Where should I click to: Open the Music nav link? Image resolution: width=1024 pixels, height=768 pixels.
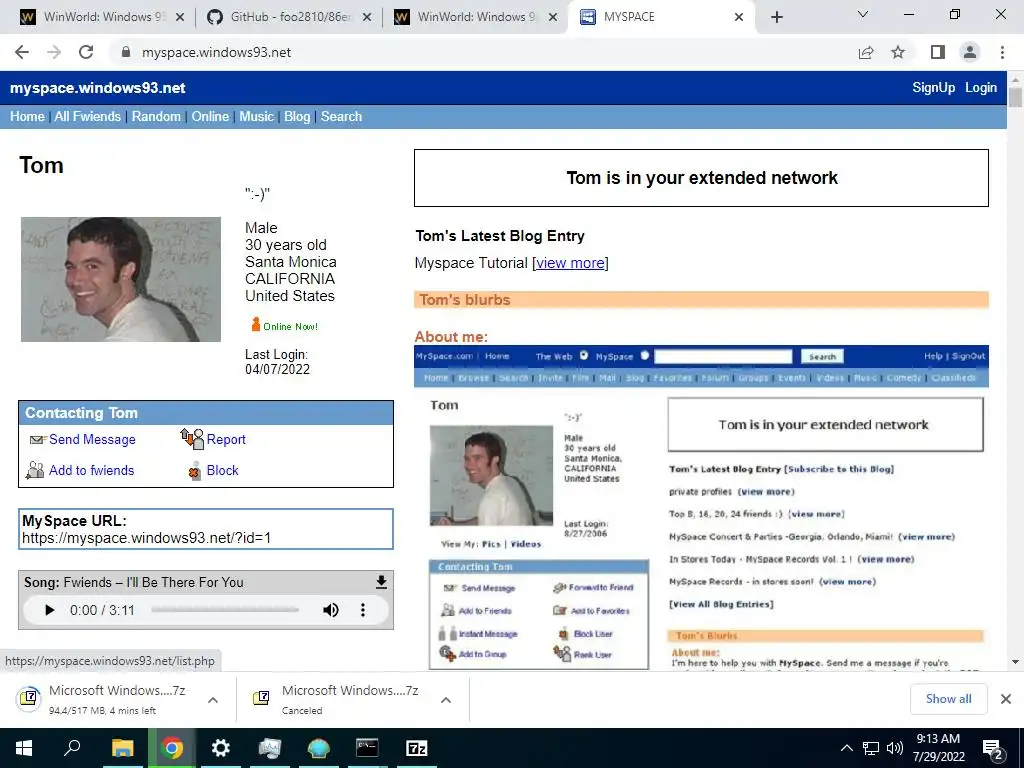(256, 116)
